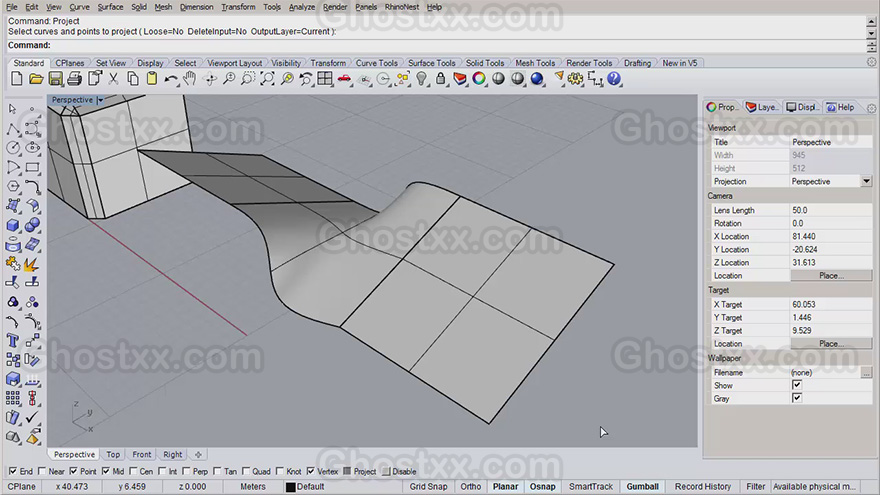Click the light bulb Hide icon
Screen dimensions: 880x495
click(421, 79)
